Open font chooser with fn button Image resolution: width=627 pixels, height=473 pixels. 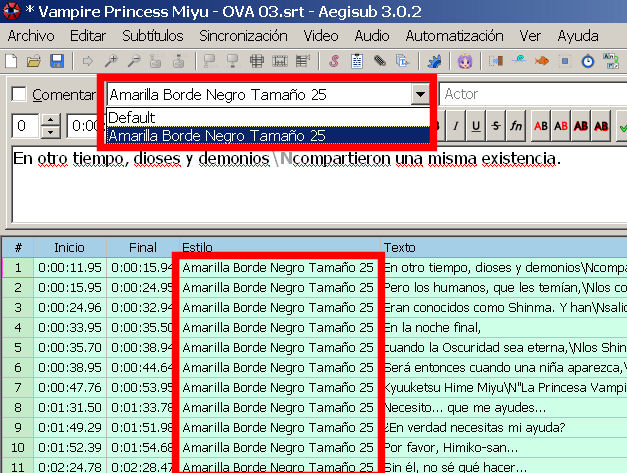tap(516, 126)
